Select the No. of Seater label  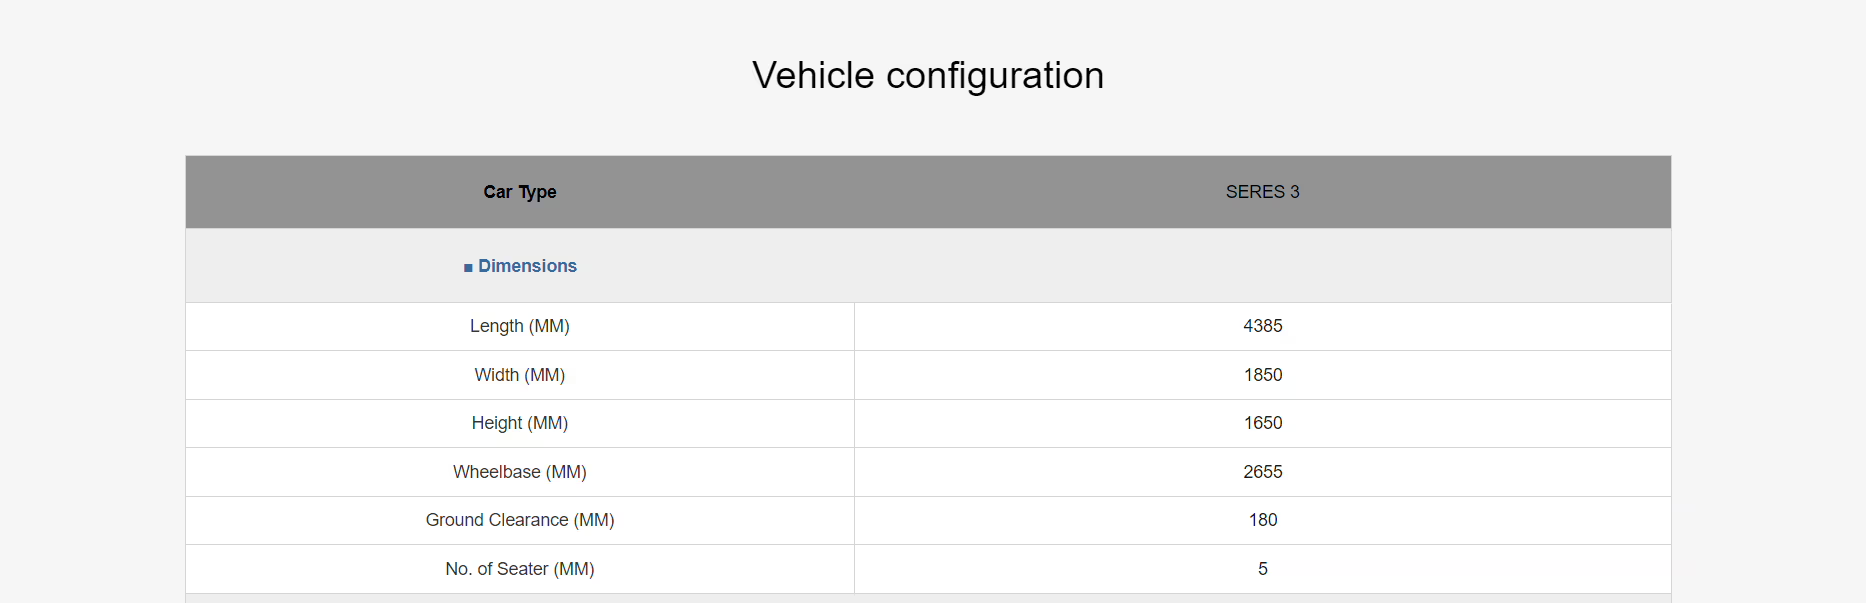tap(519, 569)
